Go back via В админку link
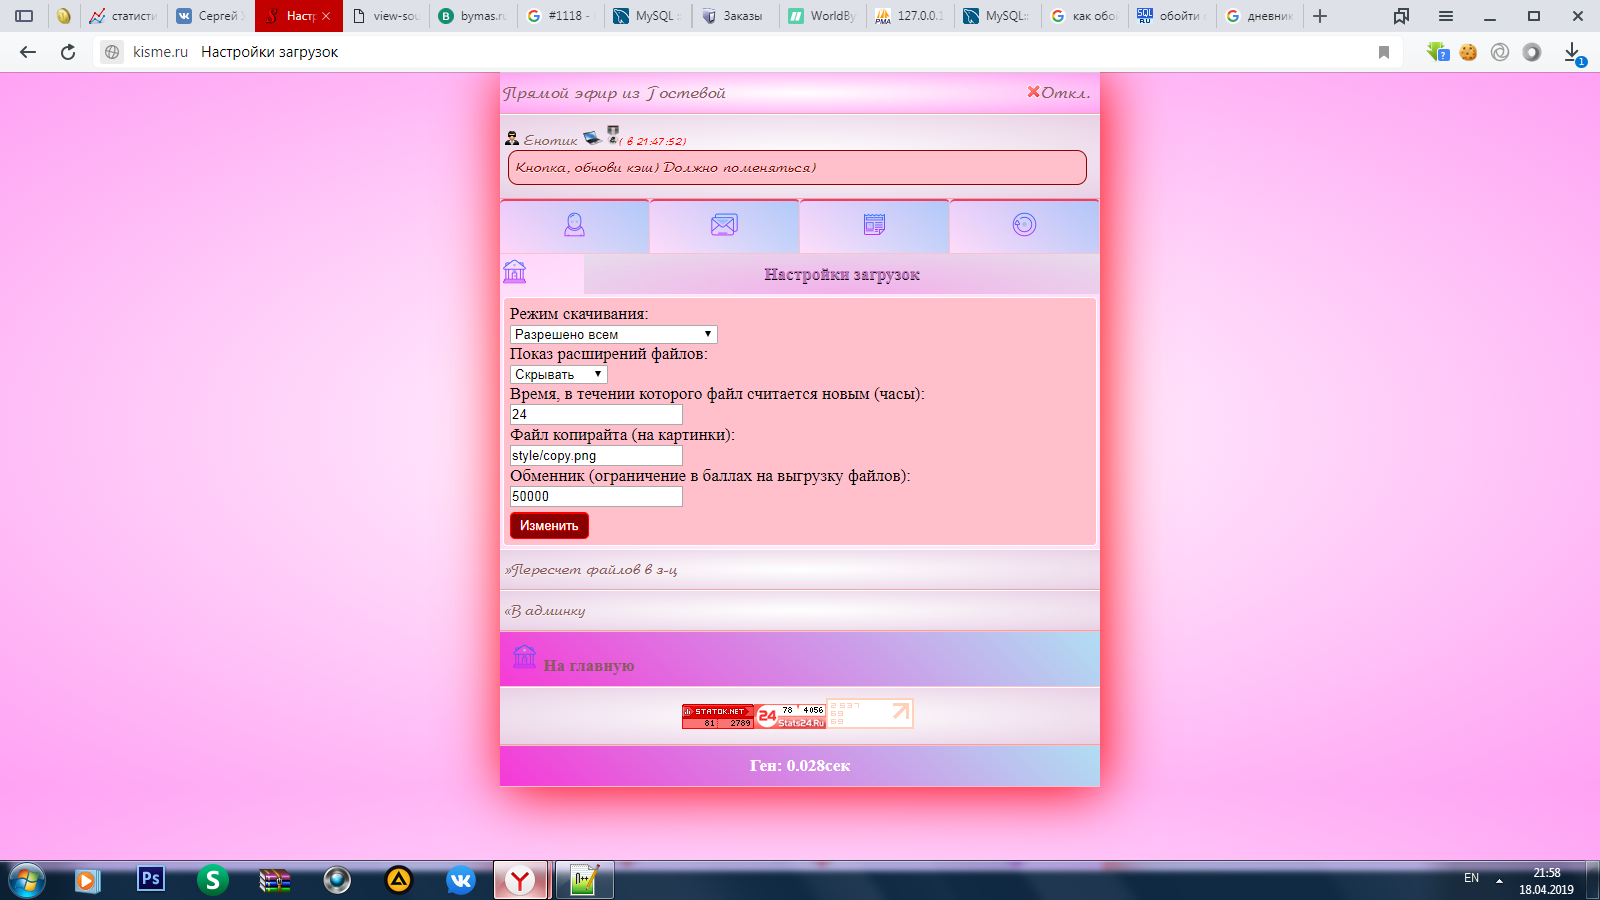Image resolution: width=1600 pixels, height=900 pixels. coord(546,611)
